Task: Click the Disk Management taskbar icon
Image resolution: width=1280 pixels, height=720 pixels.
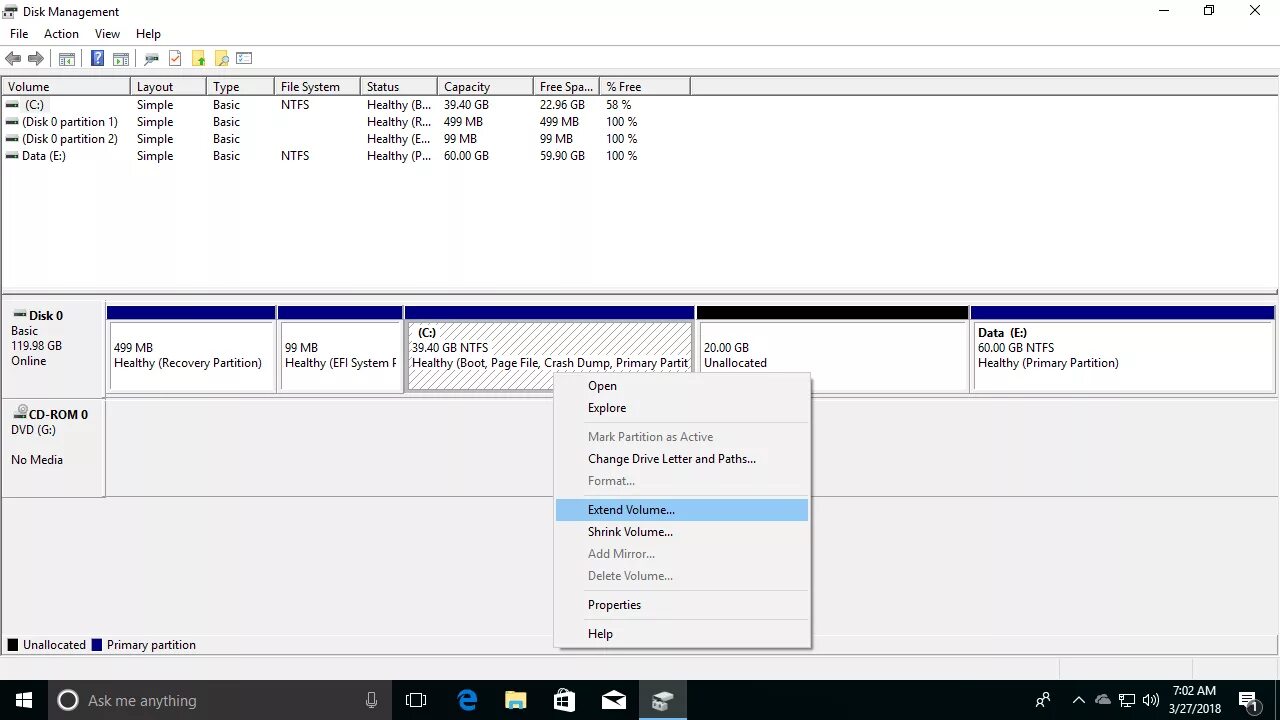Action: (662, 700)
